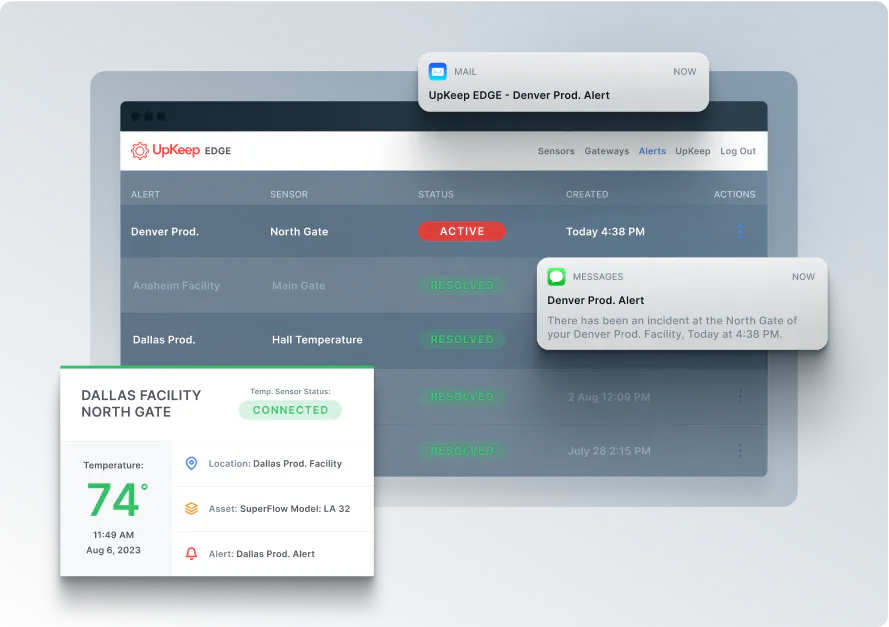Click the July 28 2:15 PM created time
Image resolution: width=889 pixels, height=627 pixels.
(609, 451)
